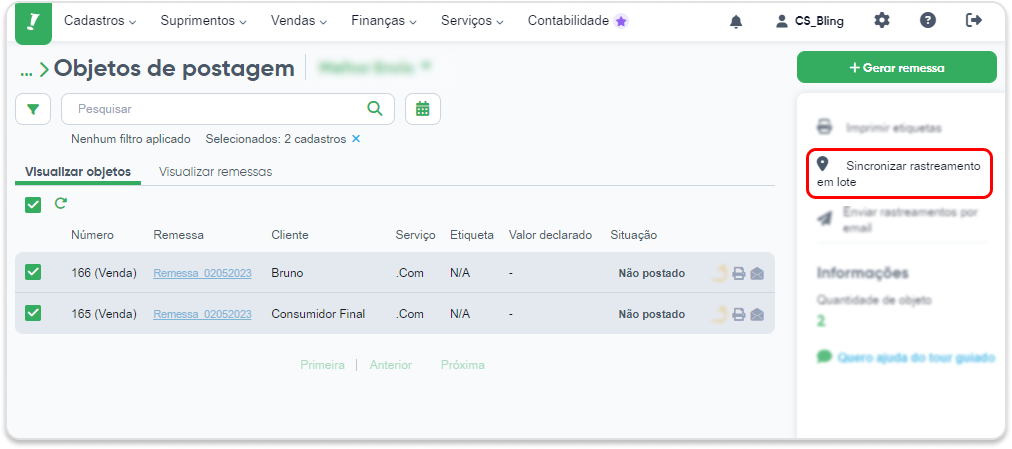
Task: Click the Serviço column header
Action: [x=416, y=235]
